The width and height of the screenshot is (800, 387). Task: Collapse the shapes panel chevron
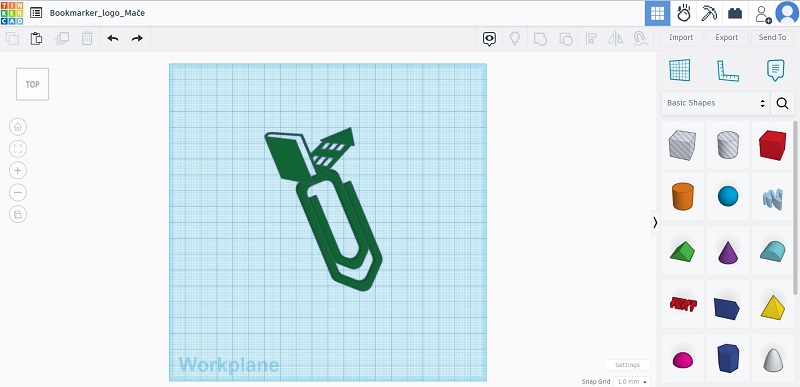655,222
